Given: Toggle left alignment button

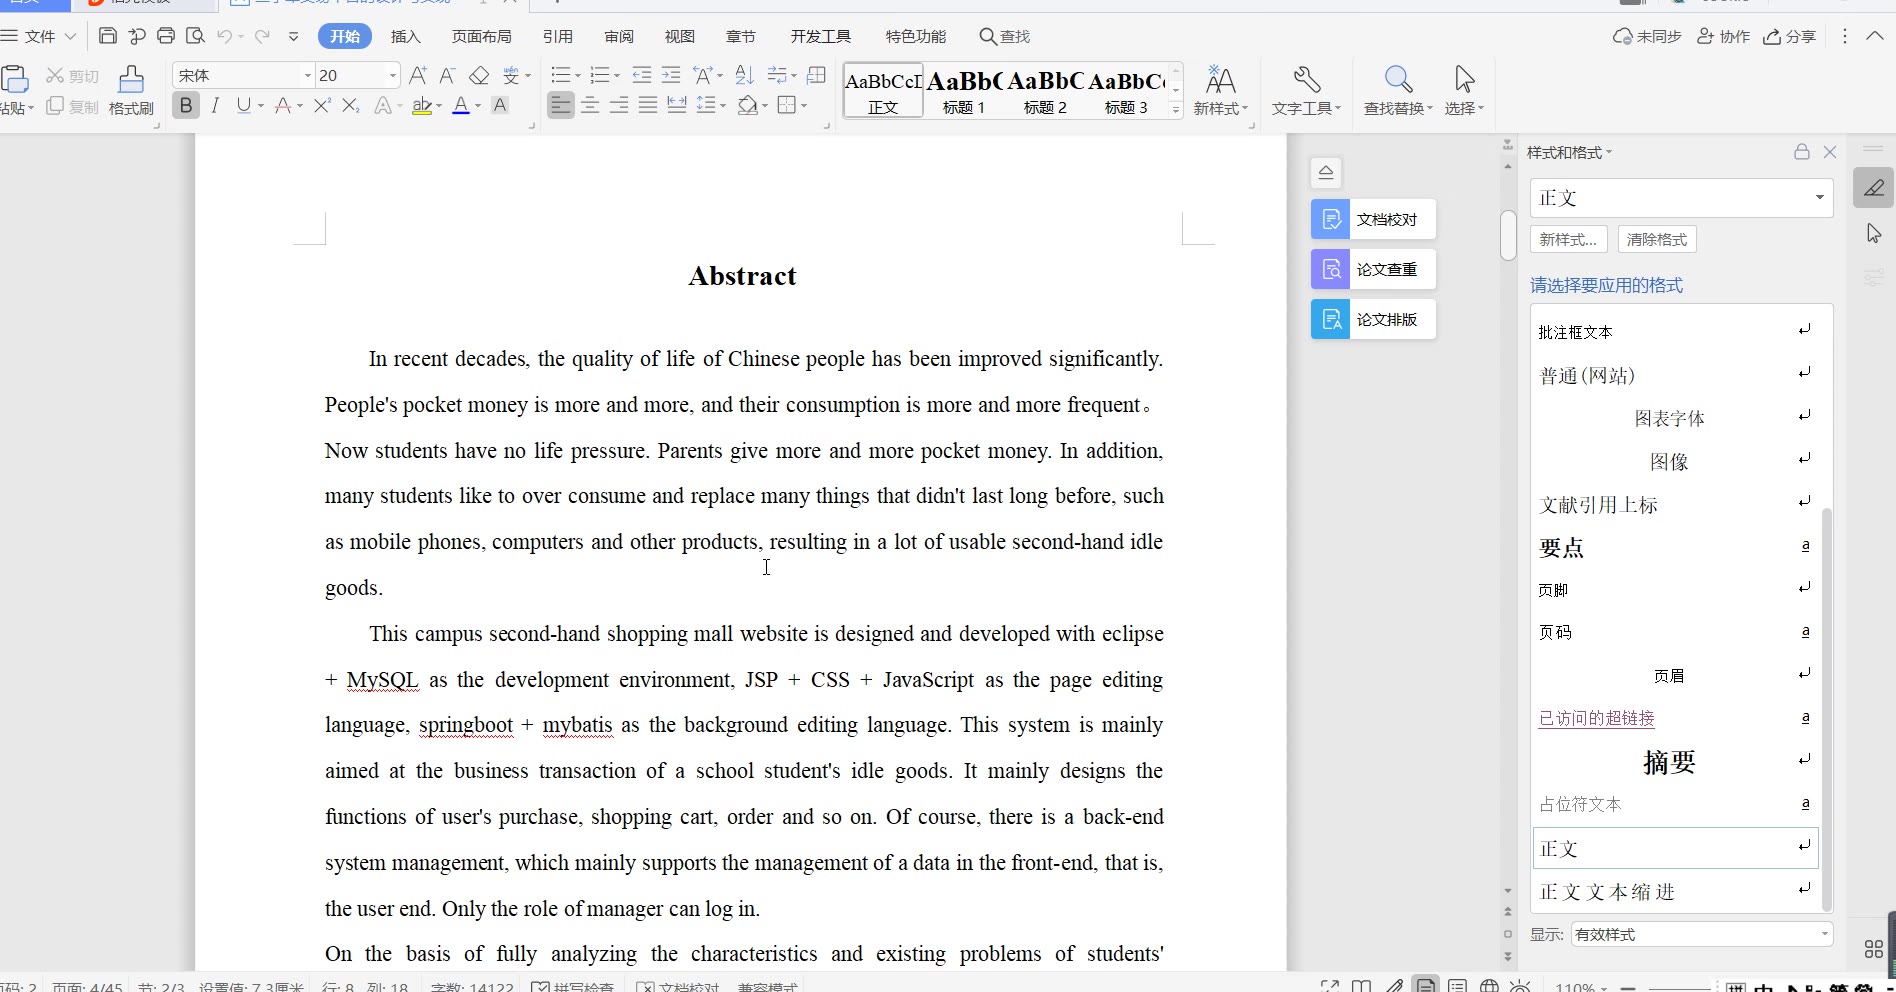Looking at the screenshot, I should click(561, 106).
